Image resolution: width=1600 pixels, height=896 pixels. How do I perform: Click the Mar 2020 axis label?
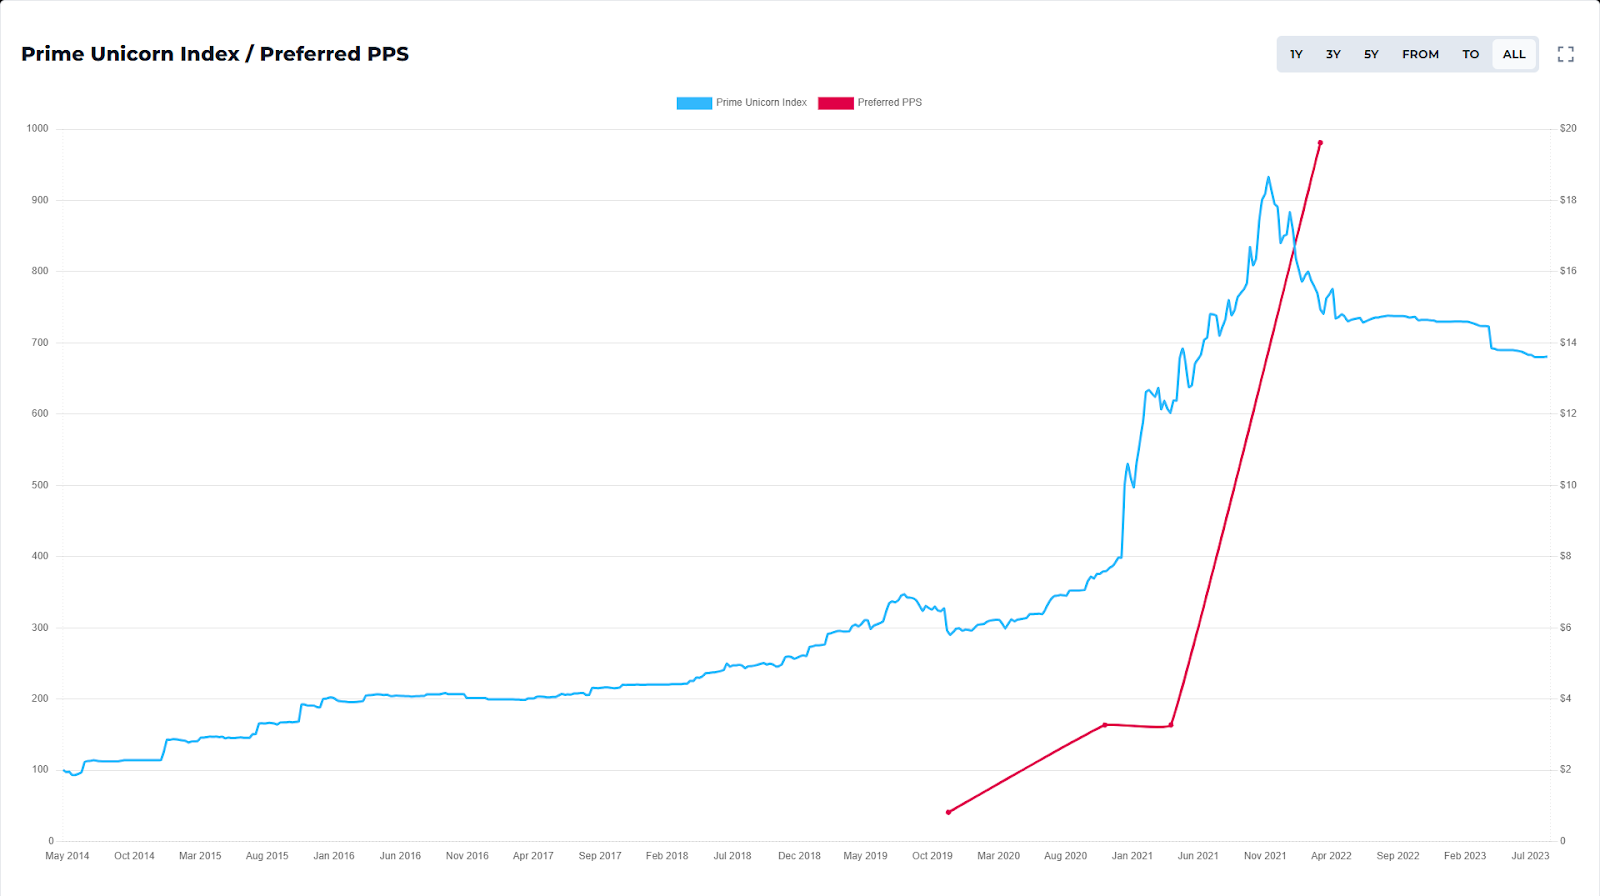pyautogui.click(x=998, y=856)
